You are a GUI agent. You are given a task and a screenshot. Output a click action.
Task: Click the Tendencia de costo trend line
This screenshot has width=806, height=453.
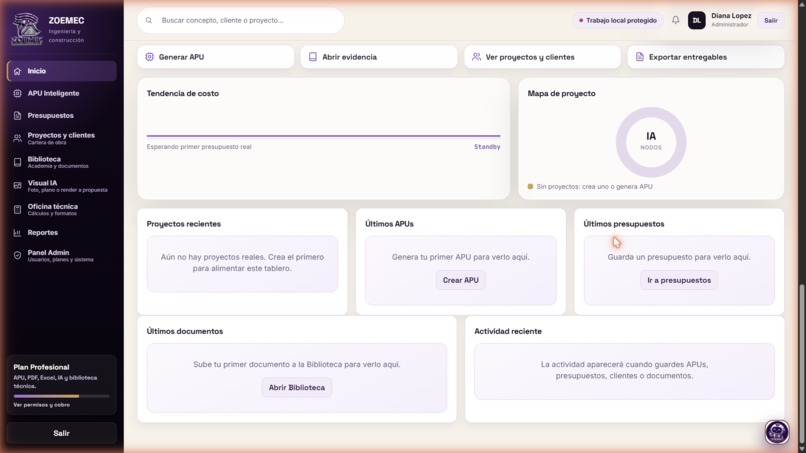coord(323,136)
